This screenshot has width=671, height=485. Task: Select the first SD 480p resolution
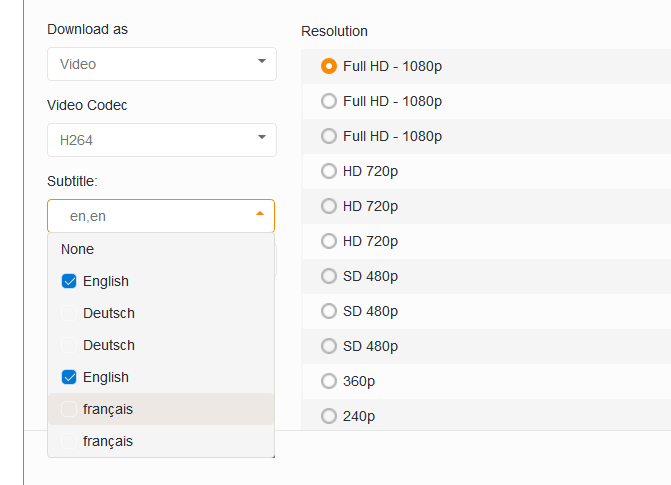click(x=329, y=276)
